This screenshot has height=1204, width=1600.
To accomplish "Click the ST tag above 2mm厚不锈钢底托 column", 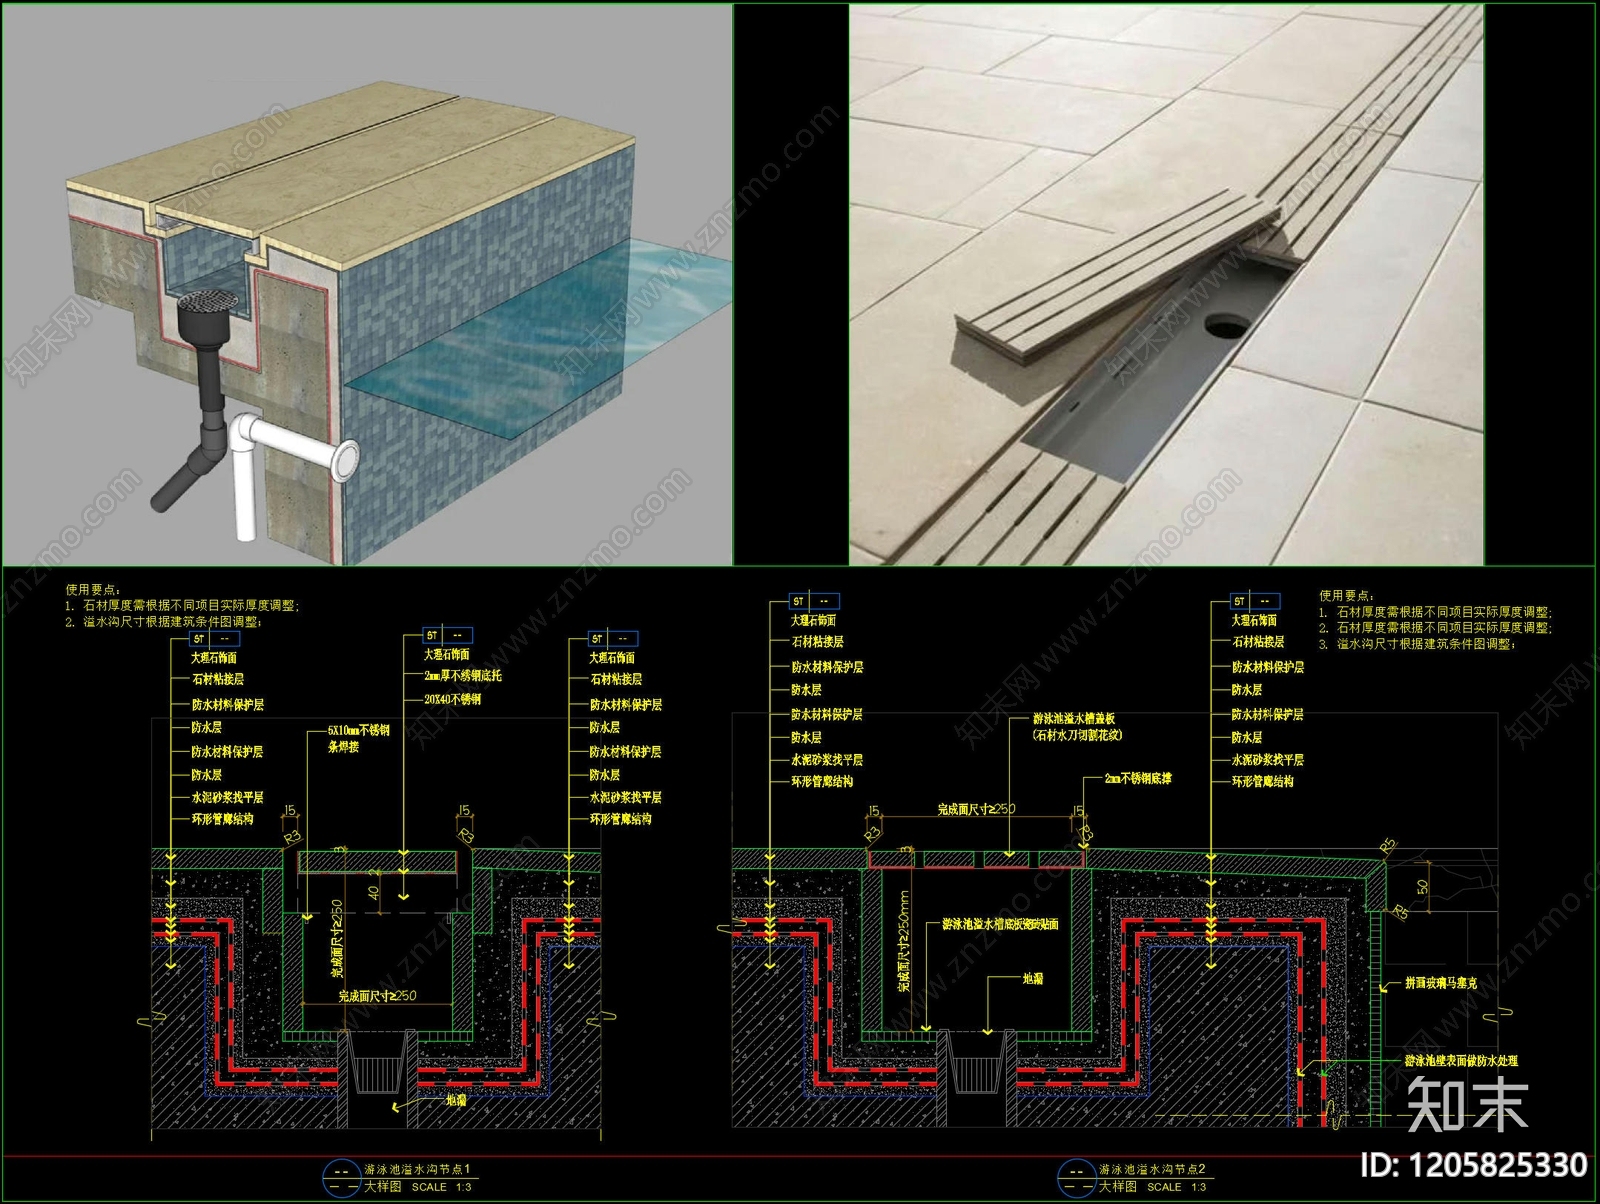I will [448, 635].
